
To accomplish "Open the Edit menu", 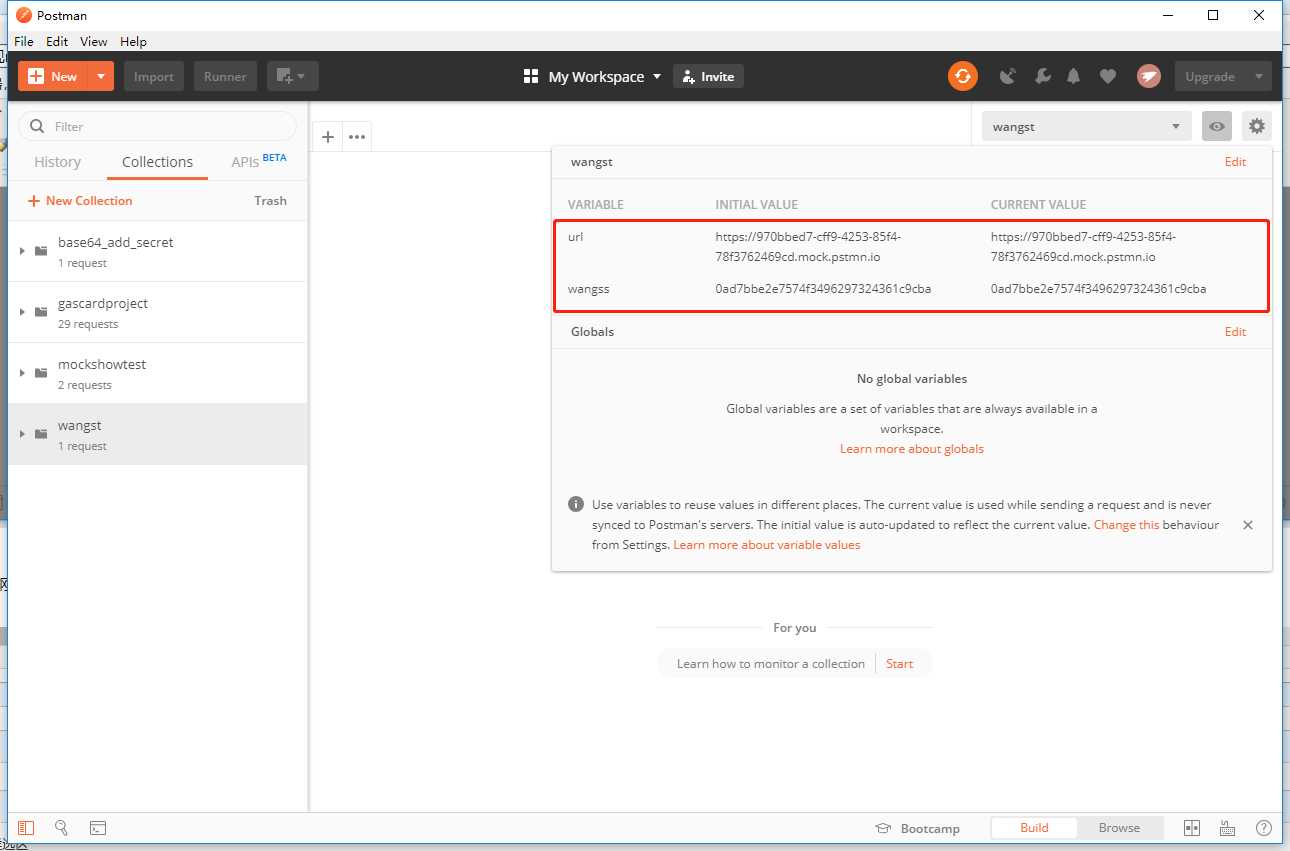I will click(x=57, y=41).
